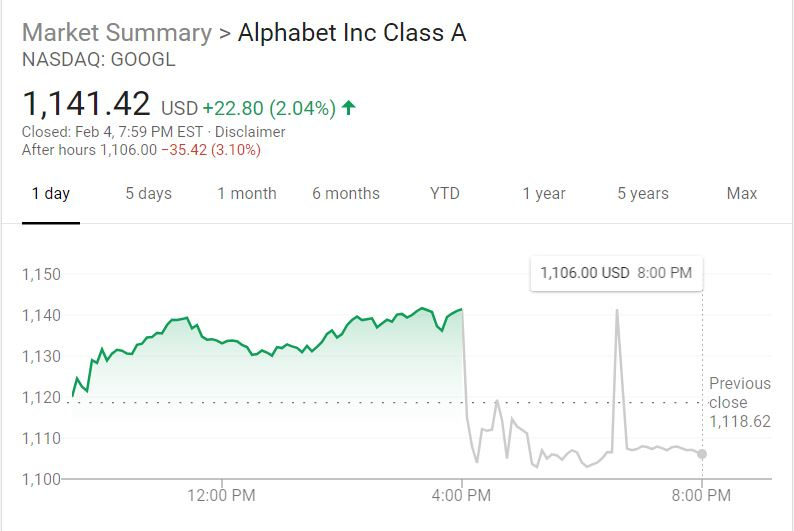Screen dimensions: 794x531
Task: View the 5 years chart tab
Action: [643, 194]
